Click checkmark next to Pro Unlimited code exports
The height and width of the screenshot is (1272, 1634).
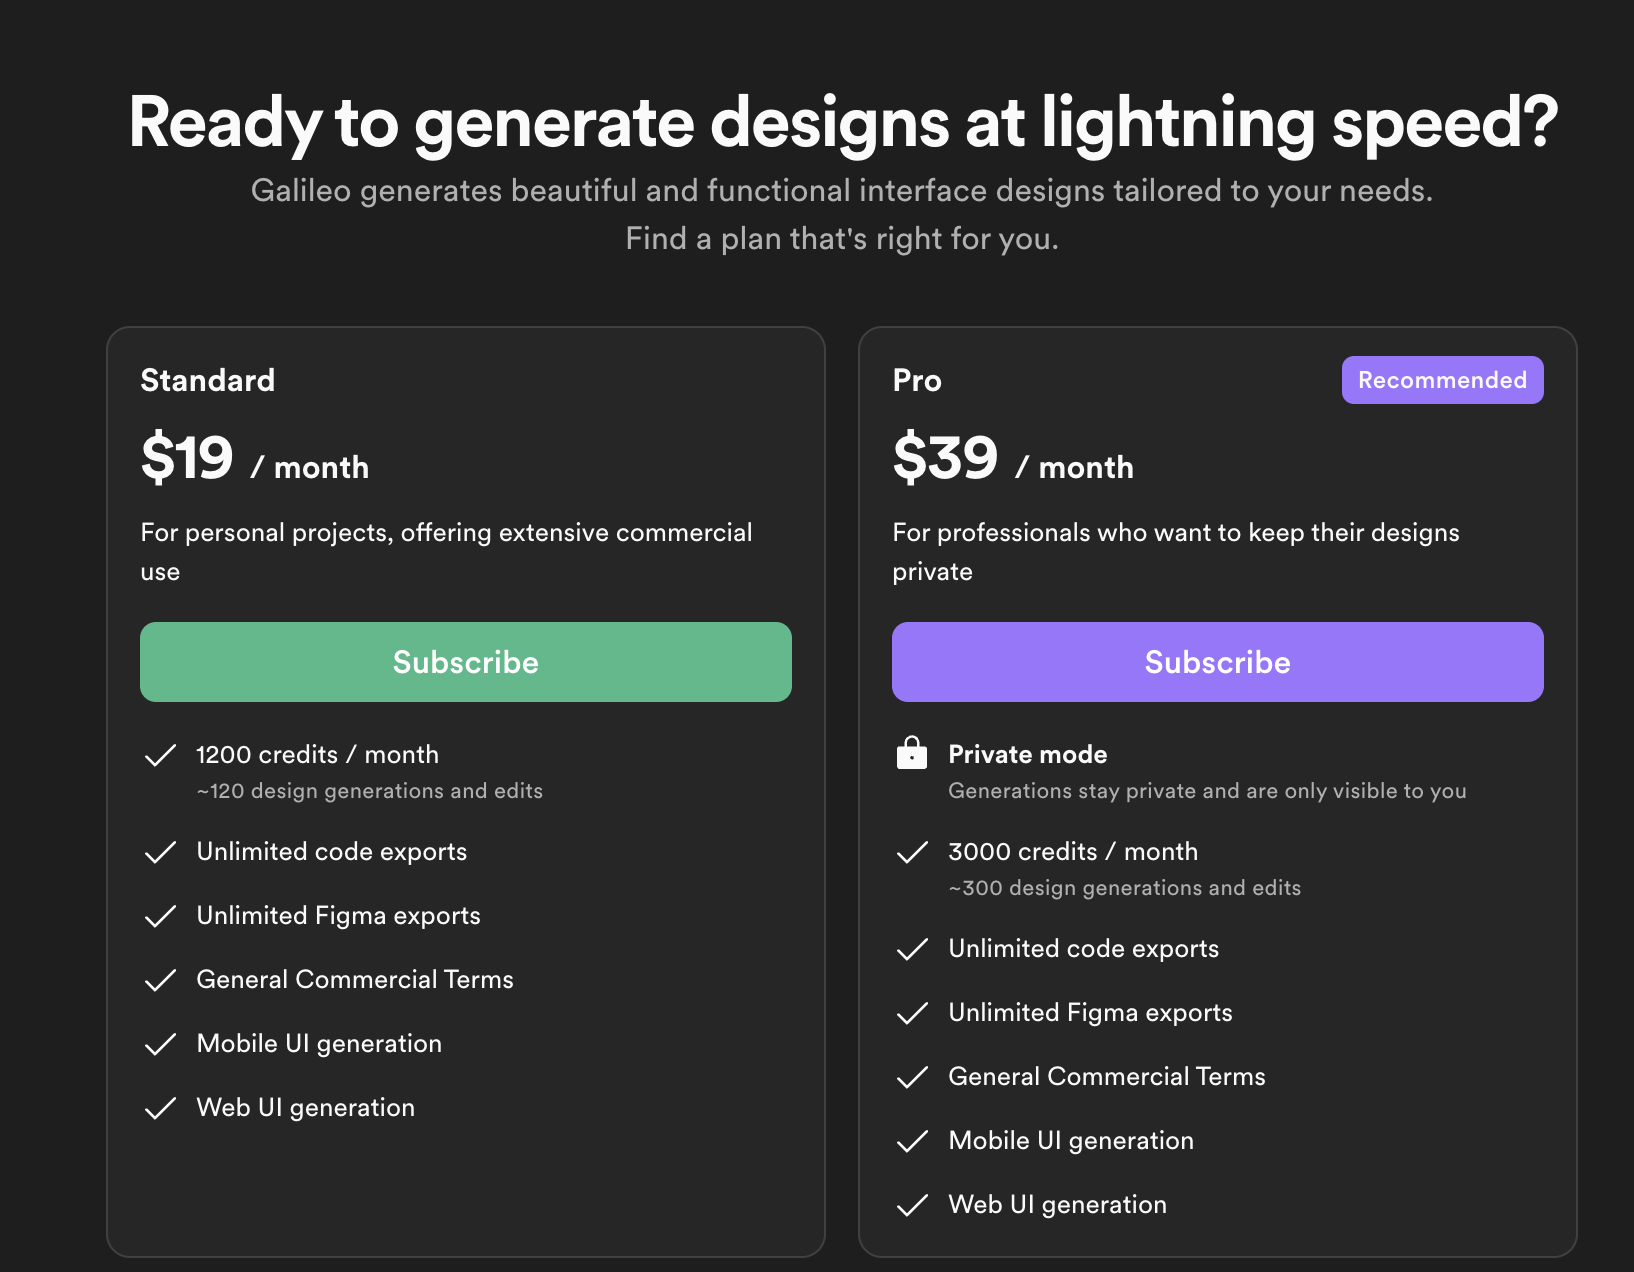912,949
